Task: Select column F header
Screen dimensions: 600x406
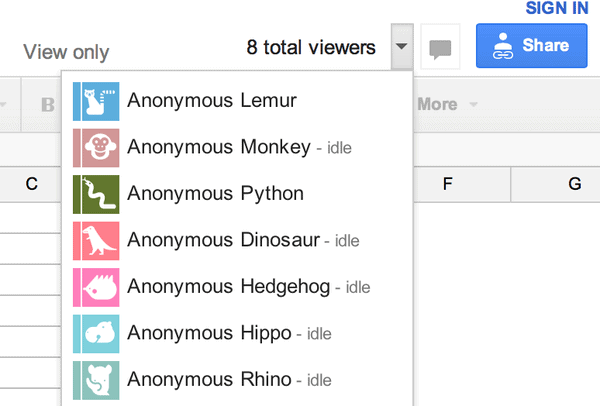Action: coord(447,184)
